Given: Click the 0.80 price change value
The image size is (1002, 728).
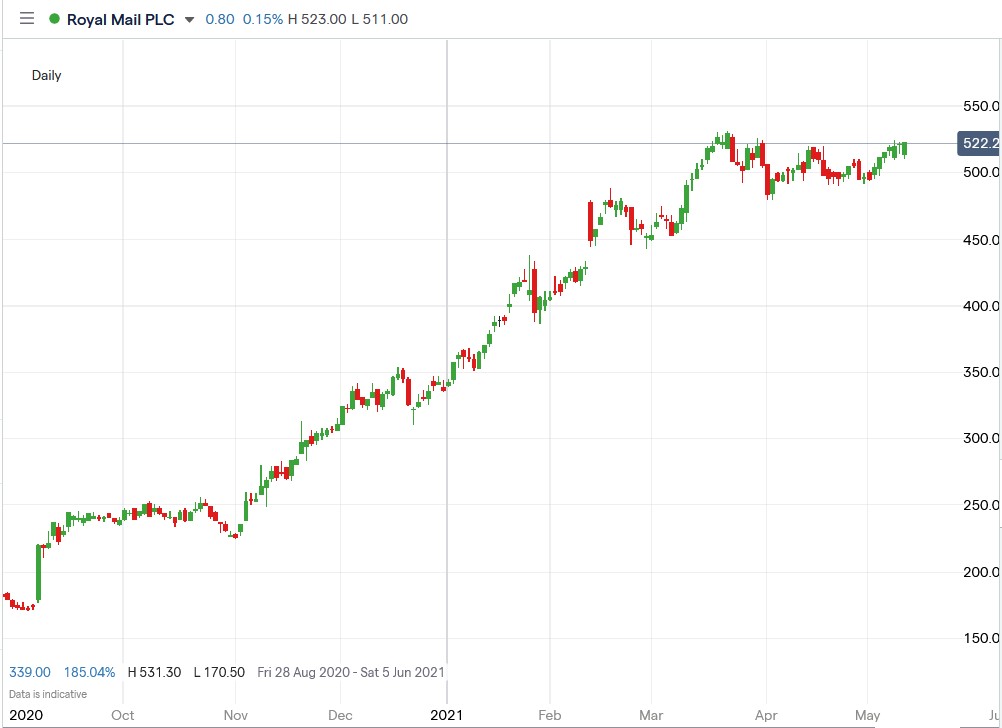Looking at the screenshot, I should coord(218,18).
